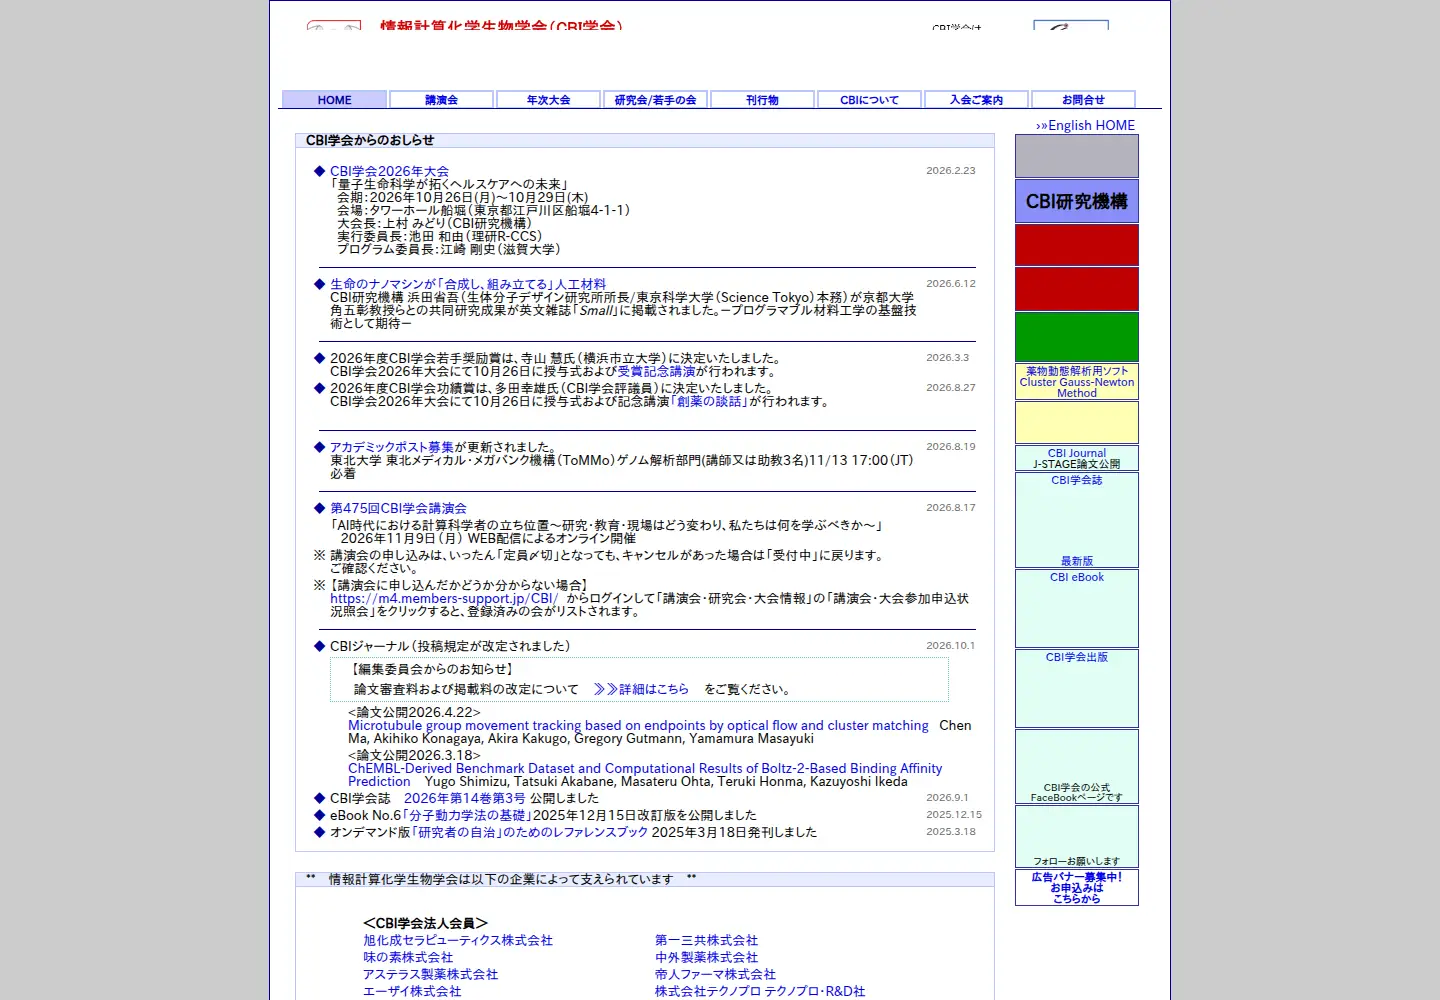Open the 生命のナノマシン article link

(468, 284)
